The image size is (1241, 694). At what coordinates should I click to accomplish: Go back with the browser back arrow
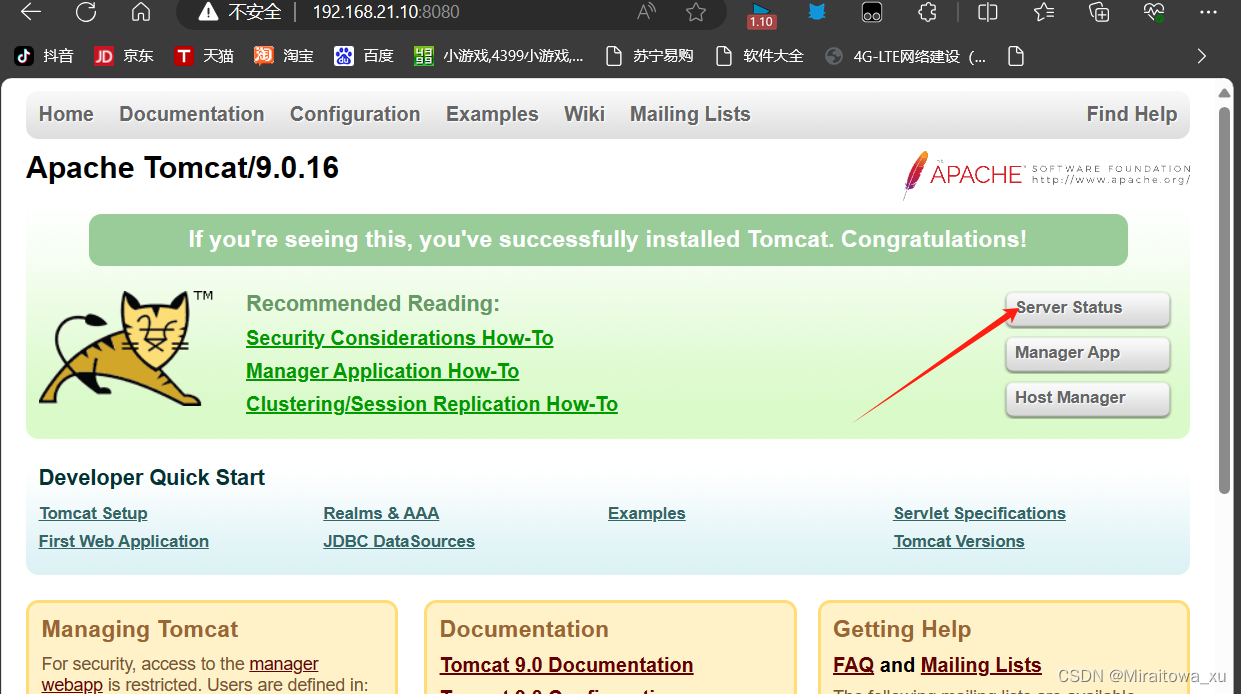31,12
